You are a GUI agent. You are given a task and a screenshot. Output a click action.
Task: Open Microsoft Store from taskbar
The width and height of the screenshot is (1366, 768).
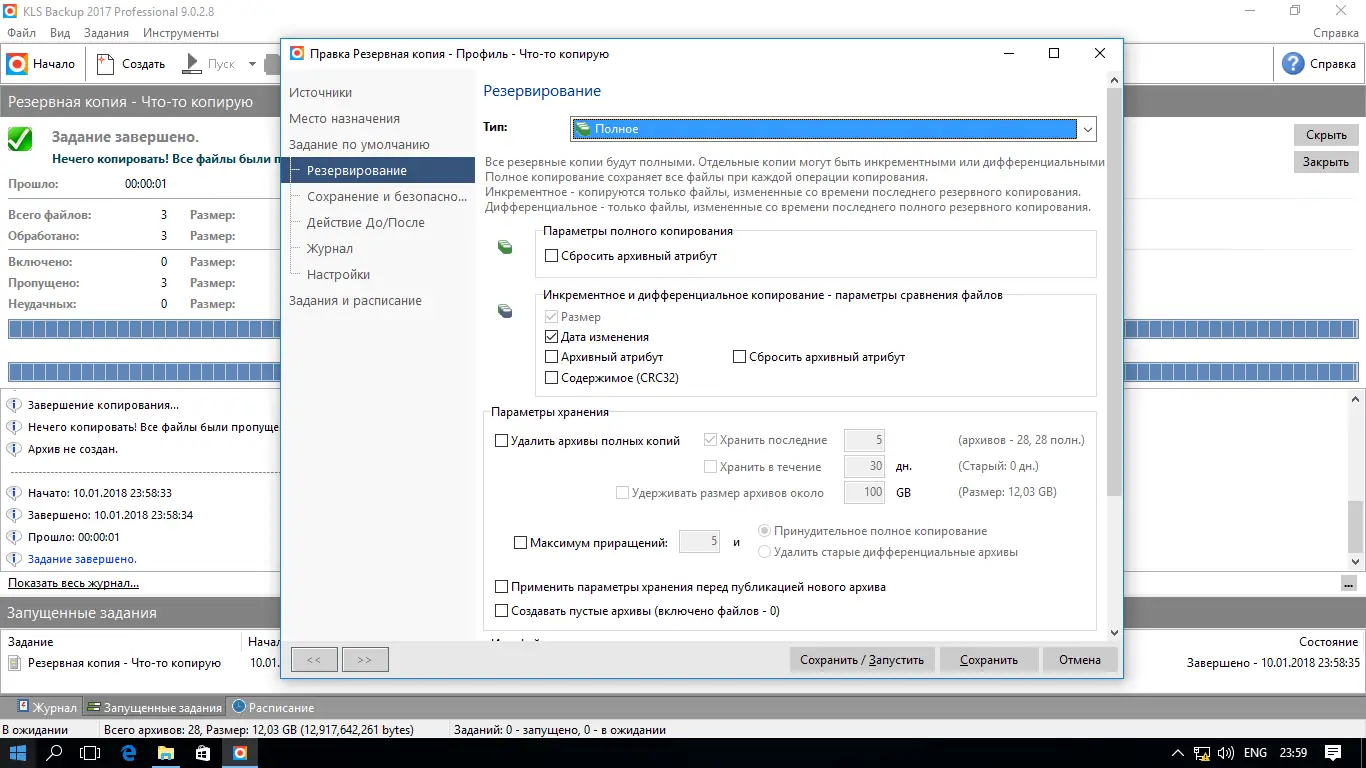202,753
